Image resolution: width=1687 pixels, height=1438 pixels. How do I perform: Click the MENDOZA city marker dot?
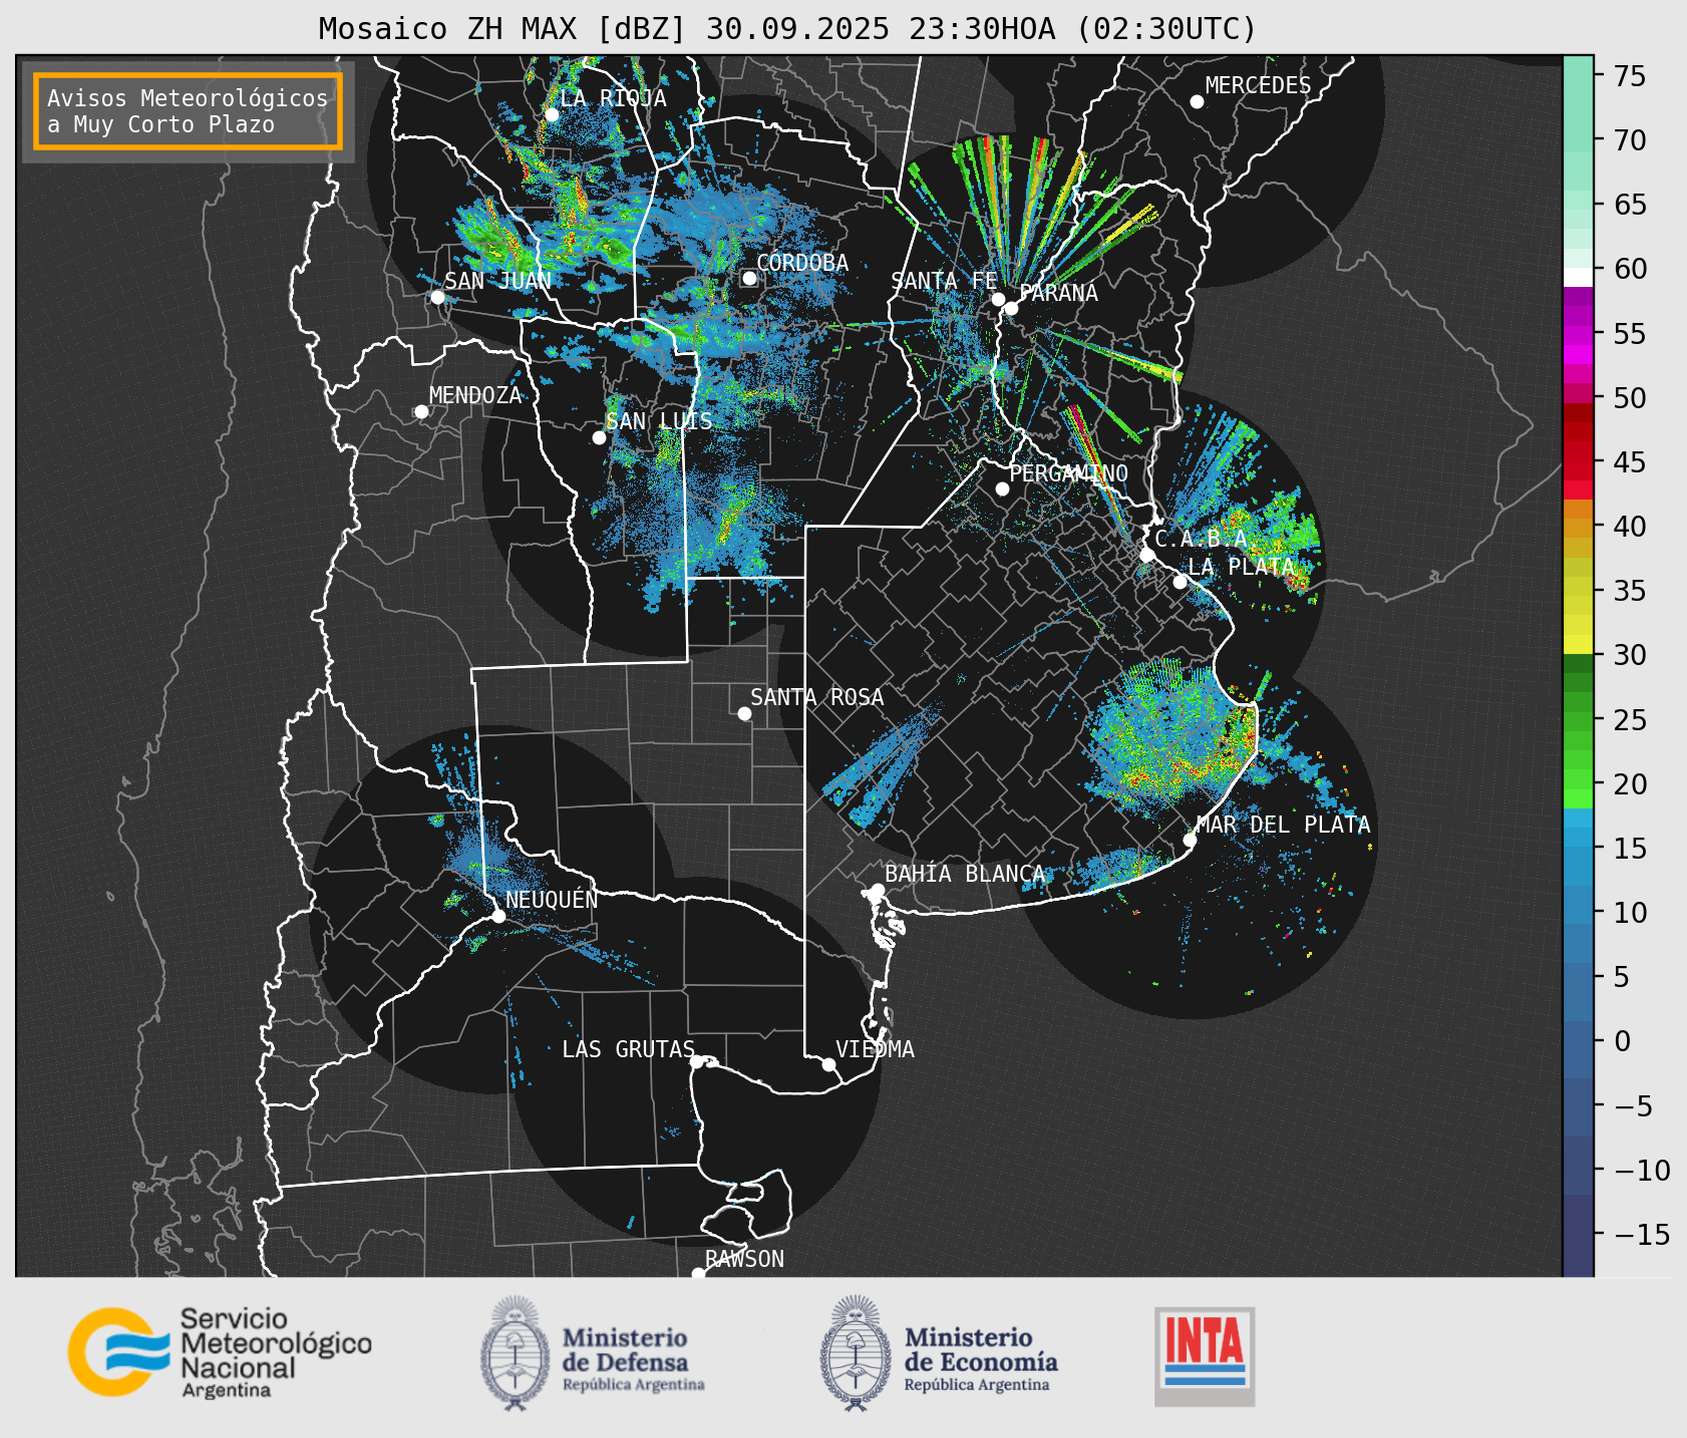(x=421, y=412)
